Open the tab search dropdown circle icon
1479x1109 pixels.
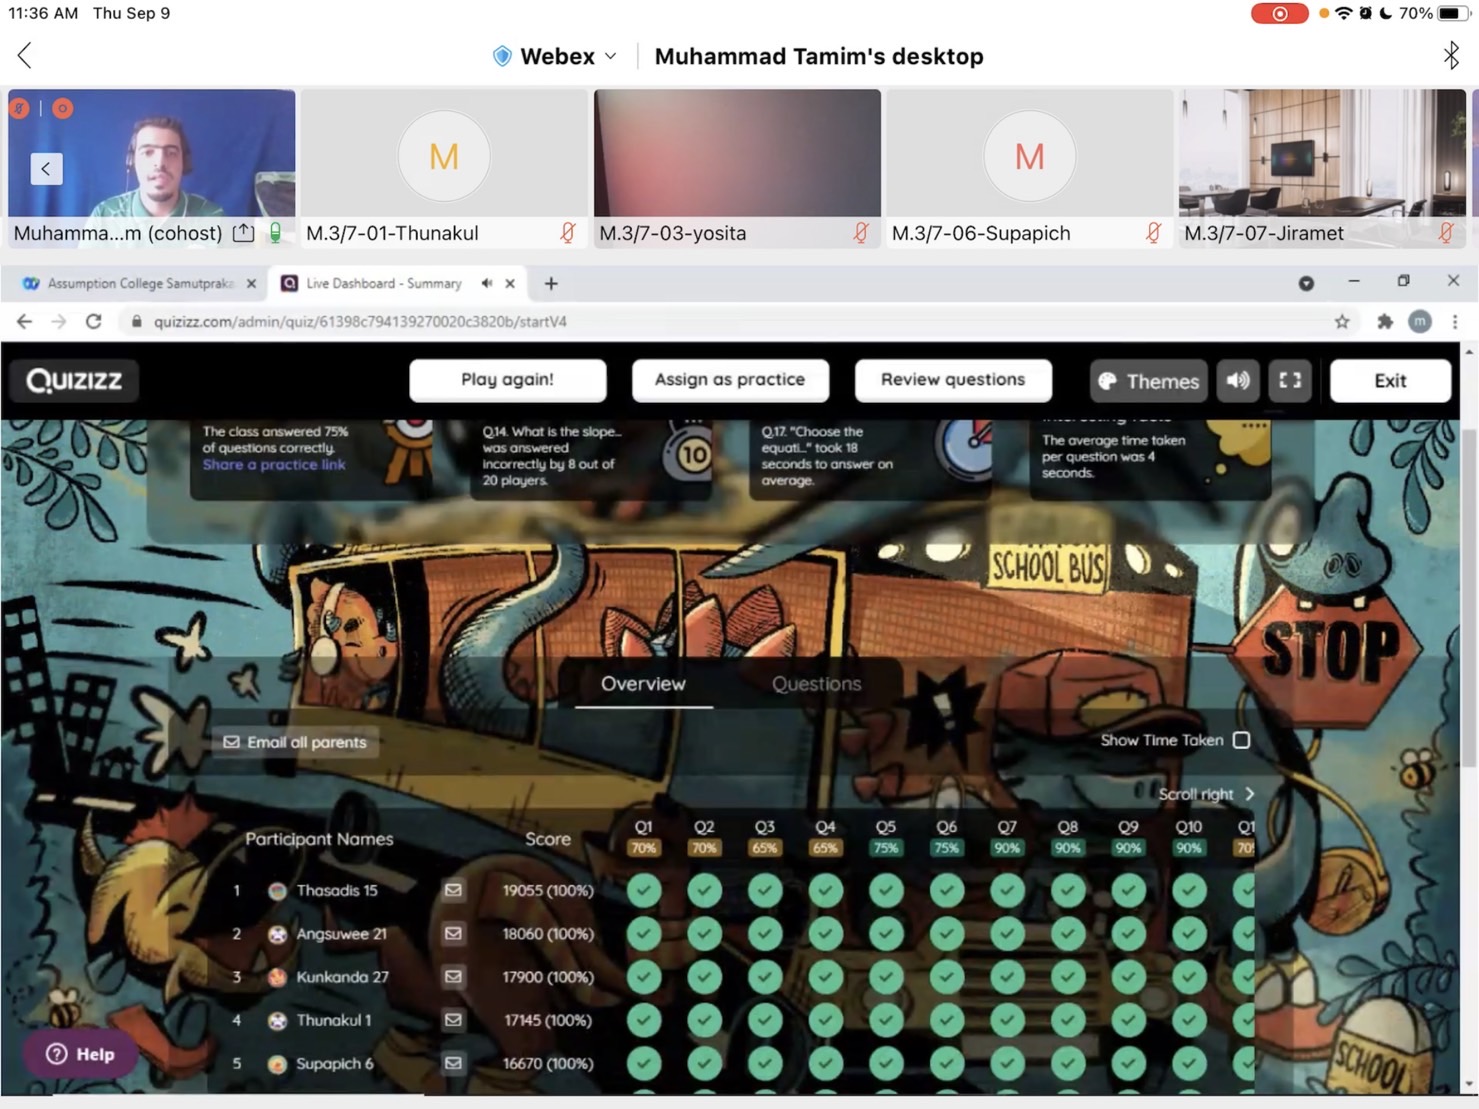tap(1306, 284)
